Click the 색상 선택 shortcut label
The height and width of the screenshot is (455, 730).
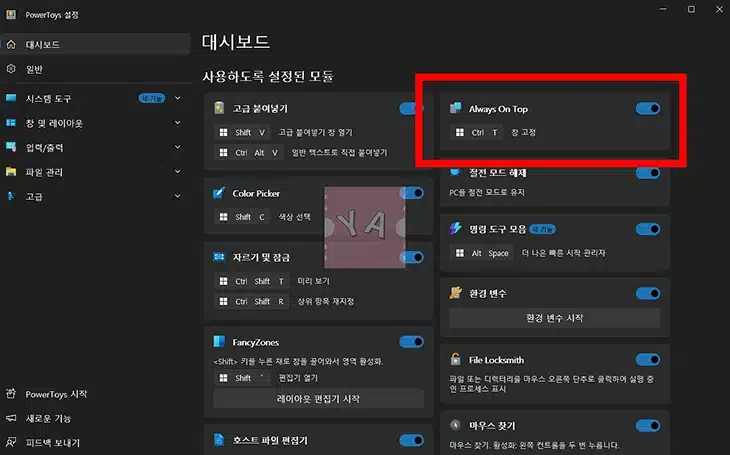coord(294,217)
